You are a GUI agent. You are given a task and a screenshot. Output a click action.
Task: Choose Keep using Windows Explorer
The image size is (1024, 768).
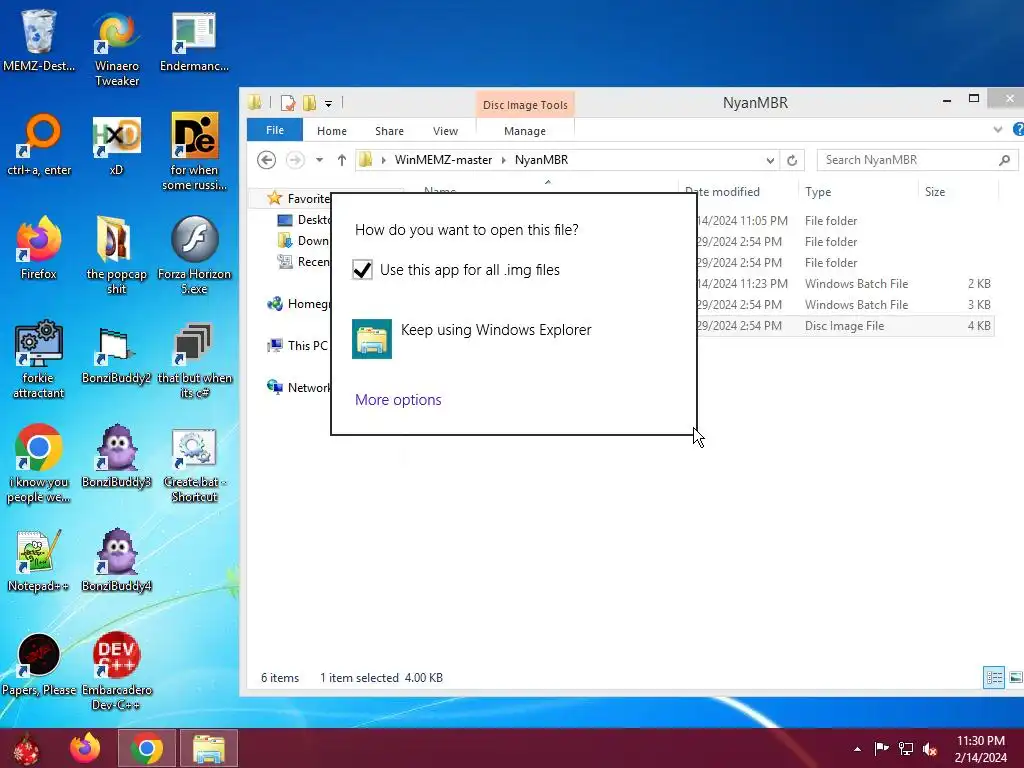click(513, 338)
